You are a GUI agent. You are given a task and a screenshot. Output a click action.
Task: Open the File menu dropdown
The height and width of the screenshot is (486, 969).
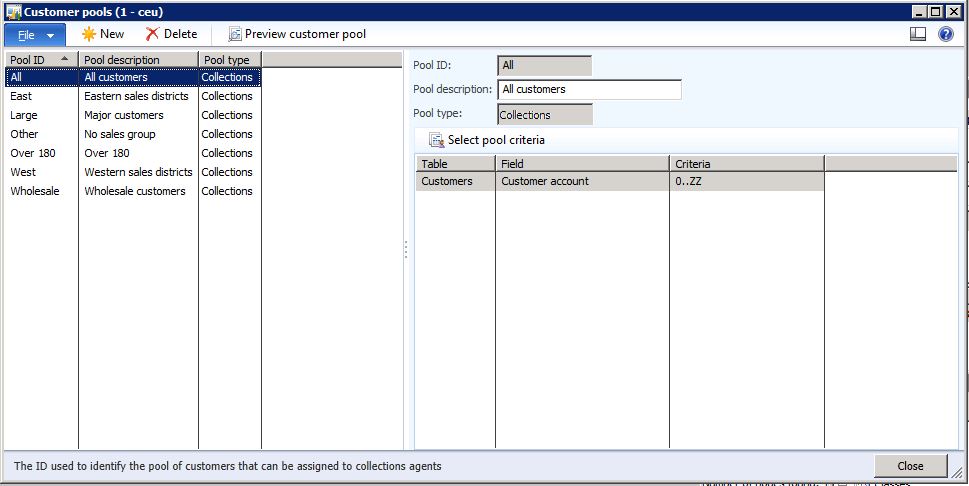click(35, 34)
